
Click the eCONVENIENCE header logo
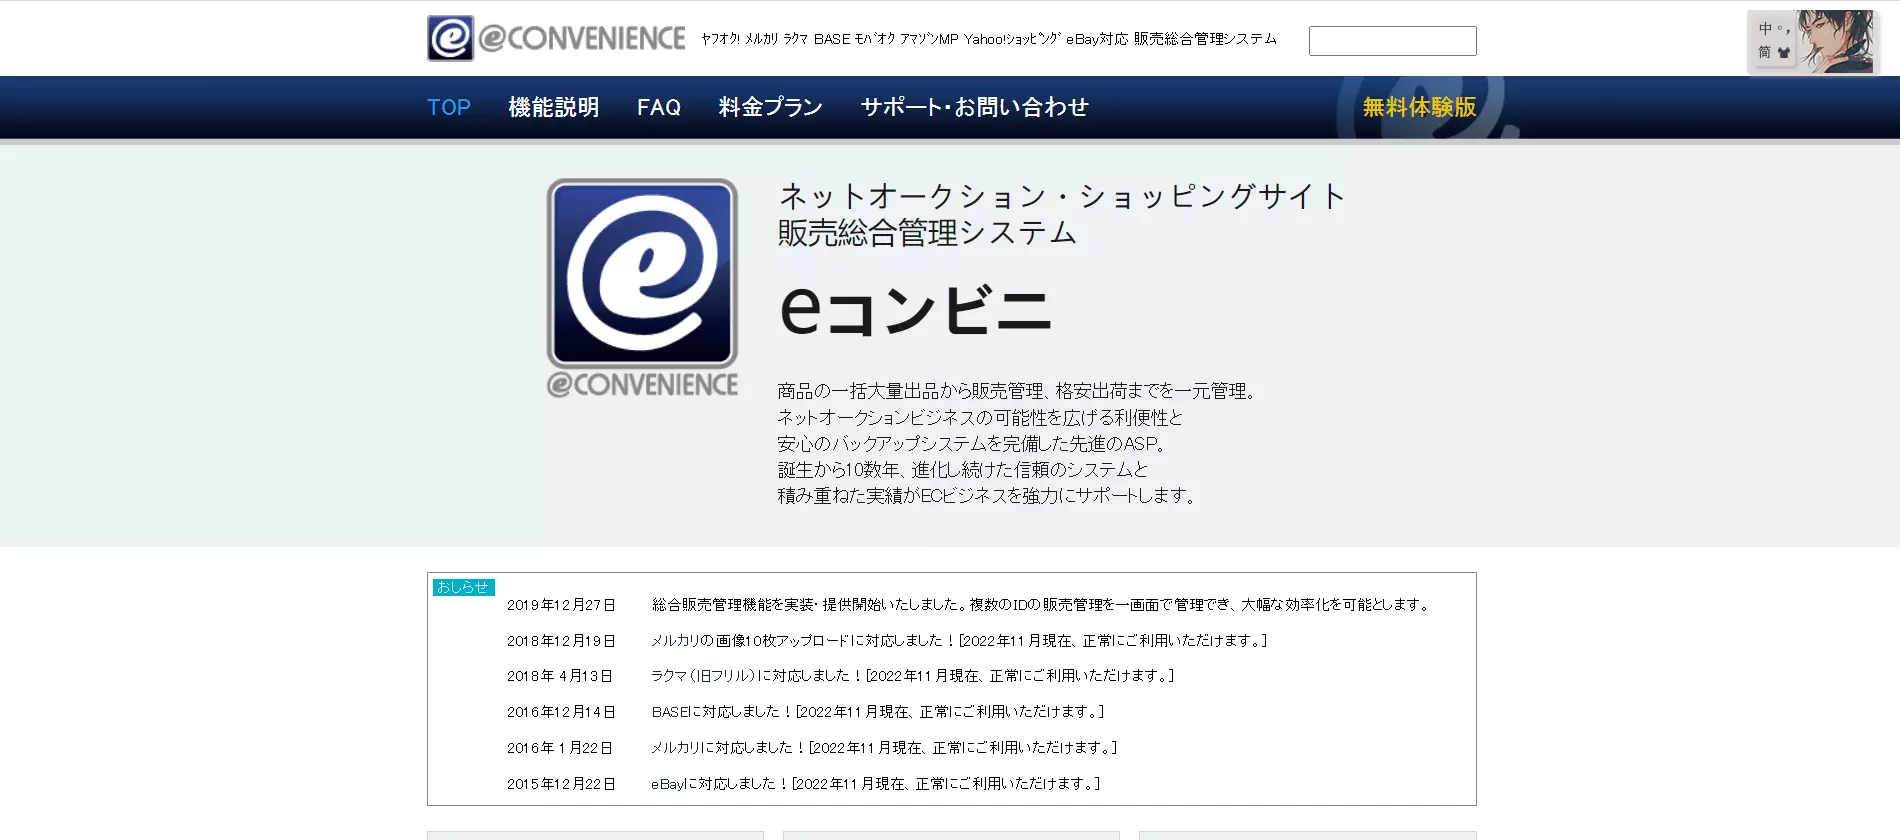pos(556,38)
